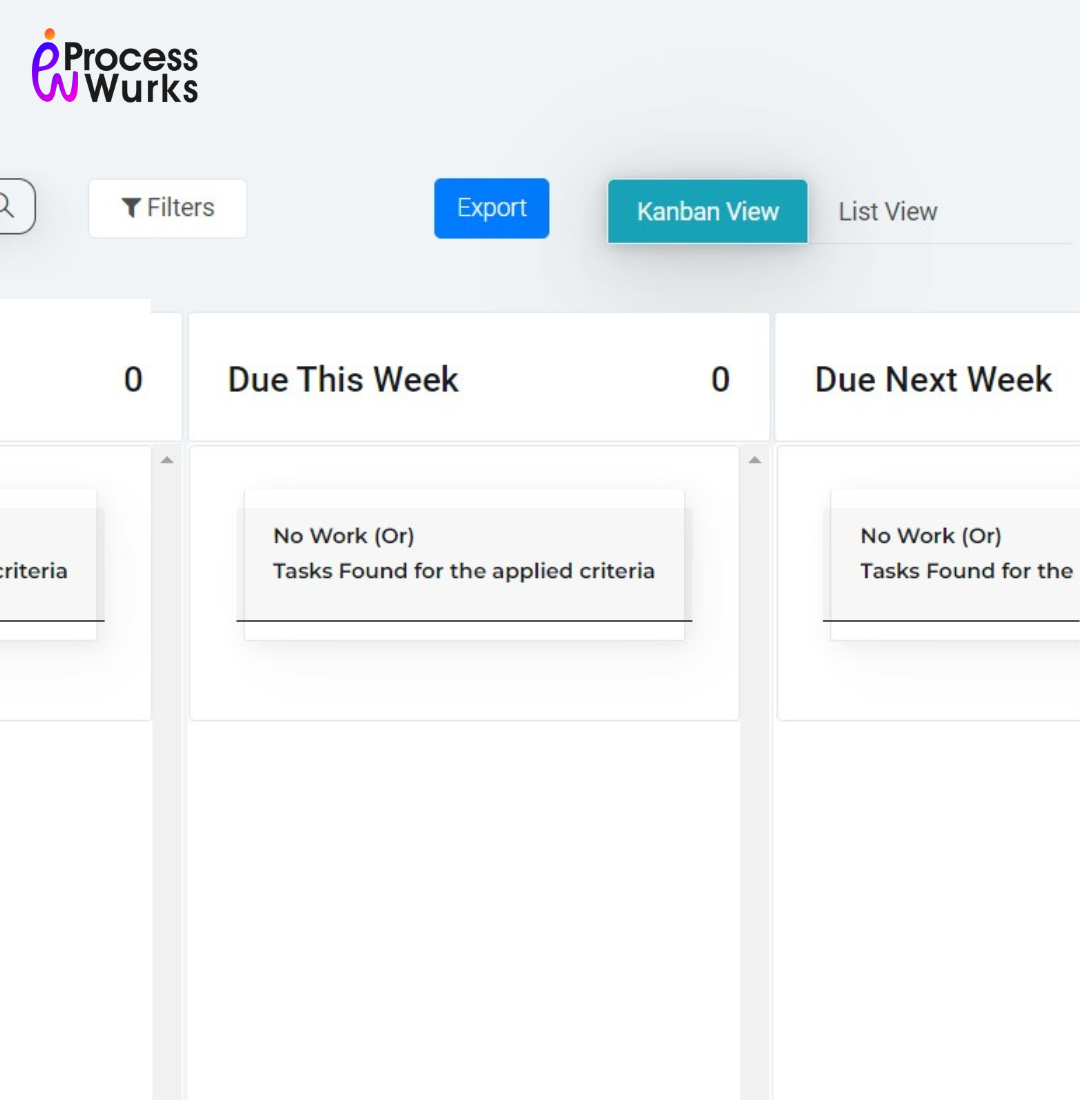Click the funnel icon beside Filters
The image size is (1080, 1100).
(130, 208)
